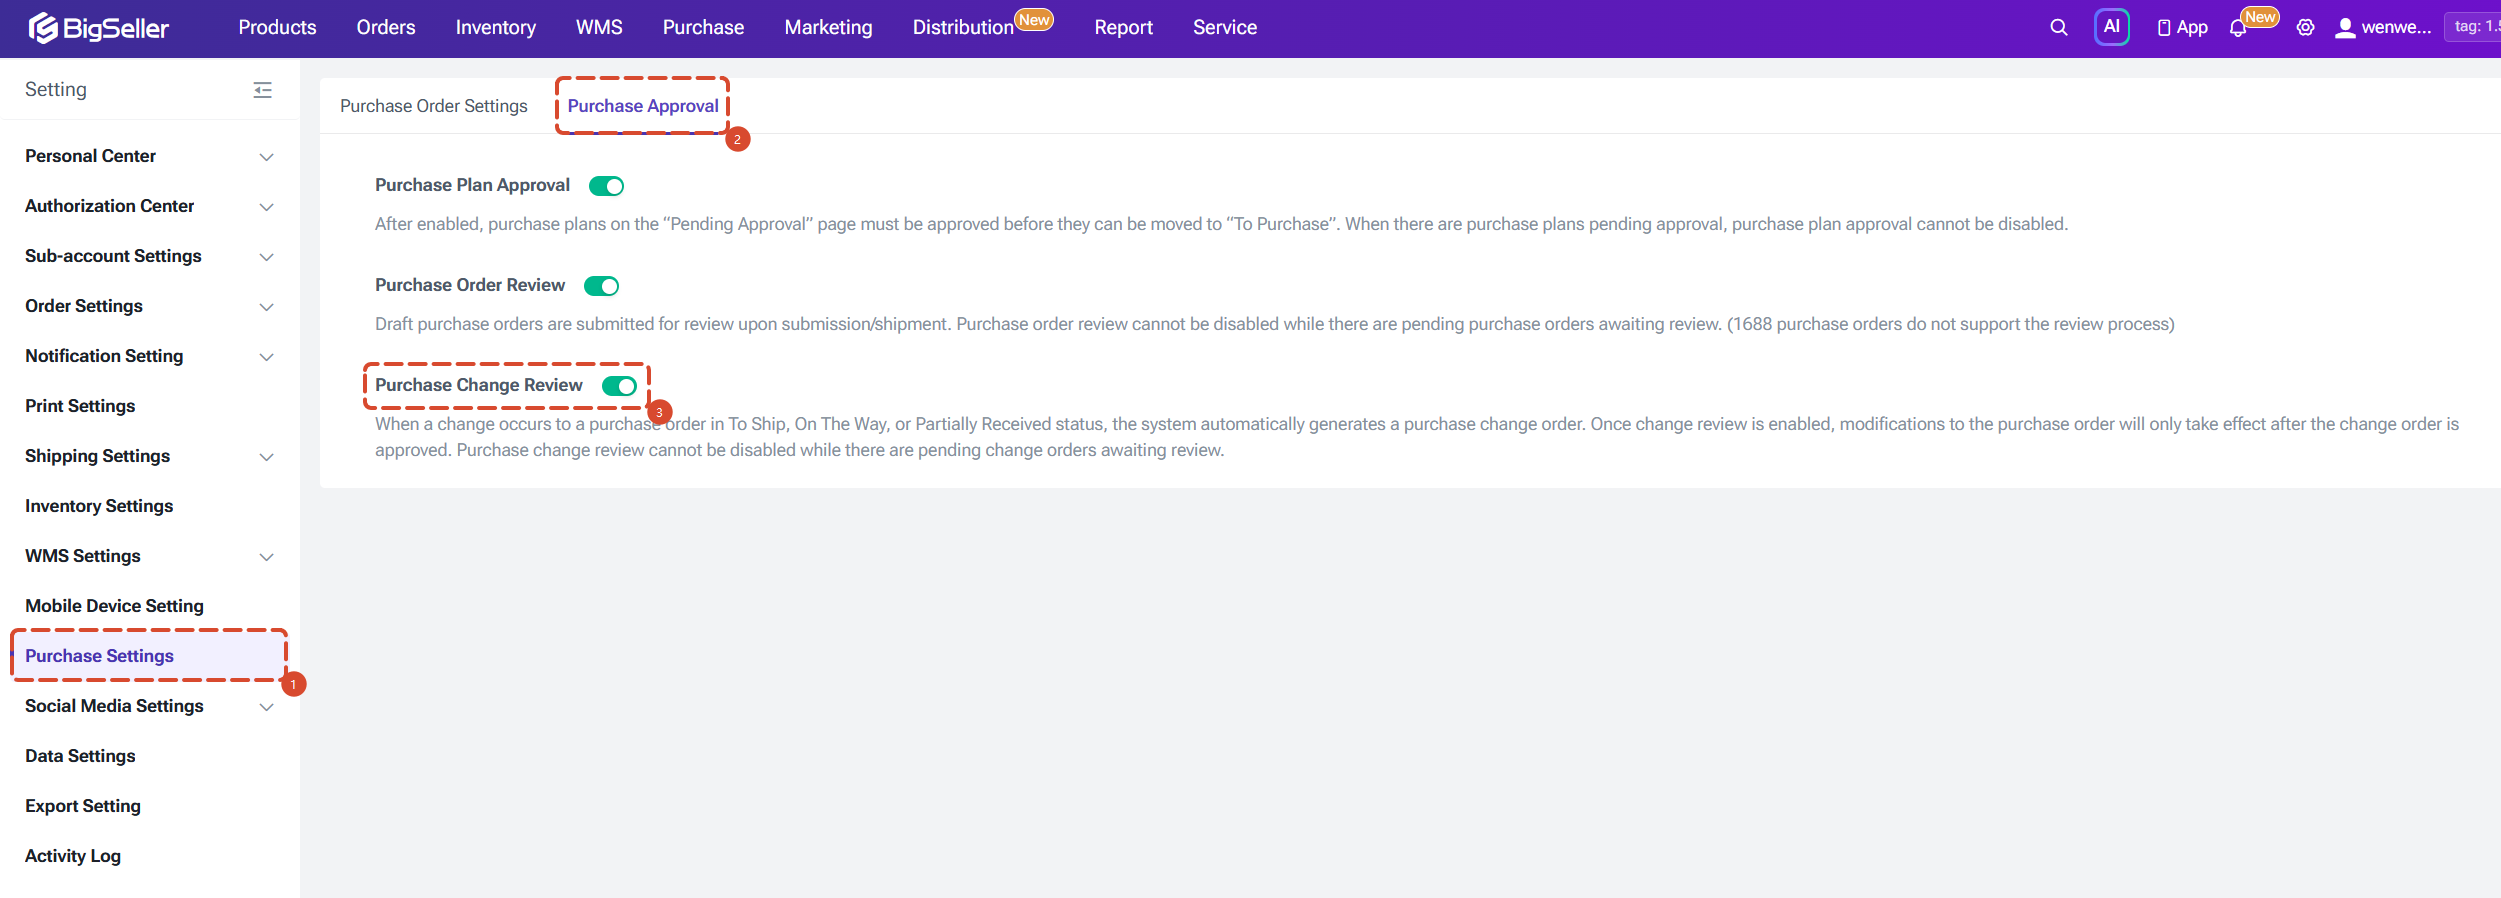The image size is (2501, 898).
Task: Click the BigSeller logo
Action: click(99, 28)
